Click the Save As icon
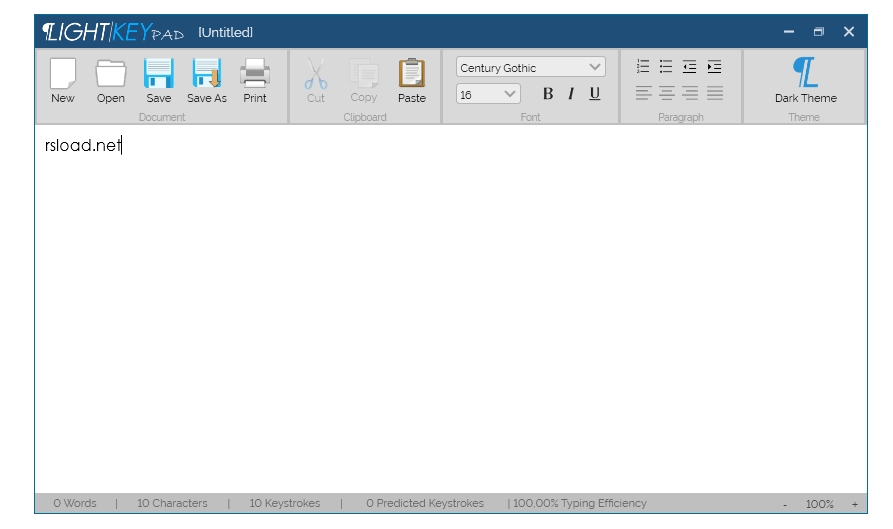 pos(207,80)
